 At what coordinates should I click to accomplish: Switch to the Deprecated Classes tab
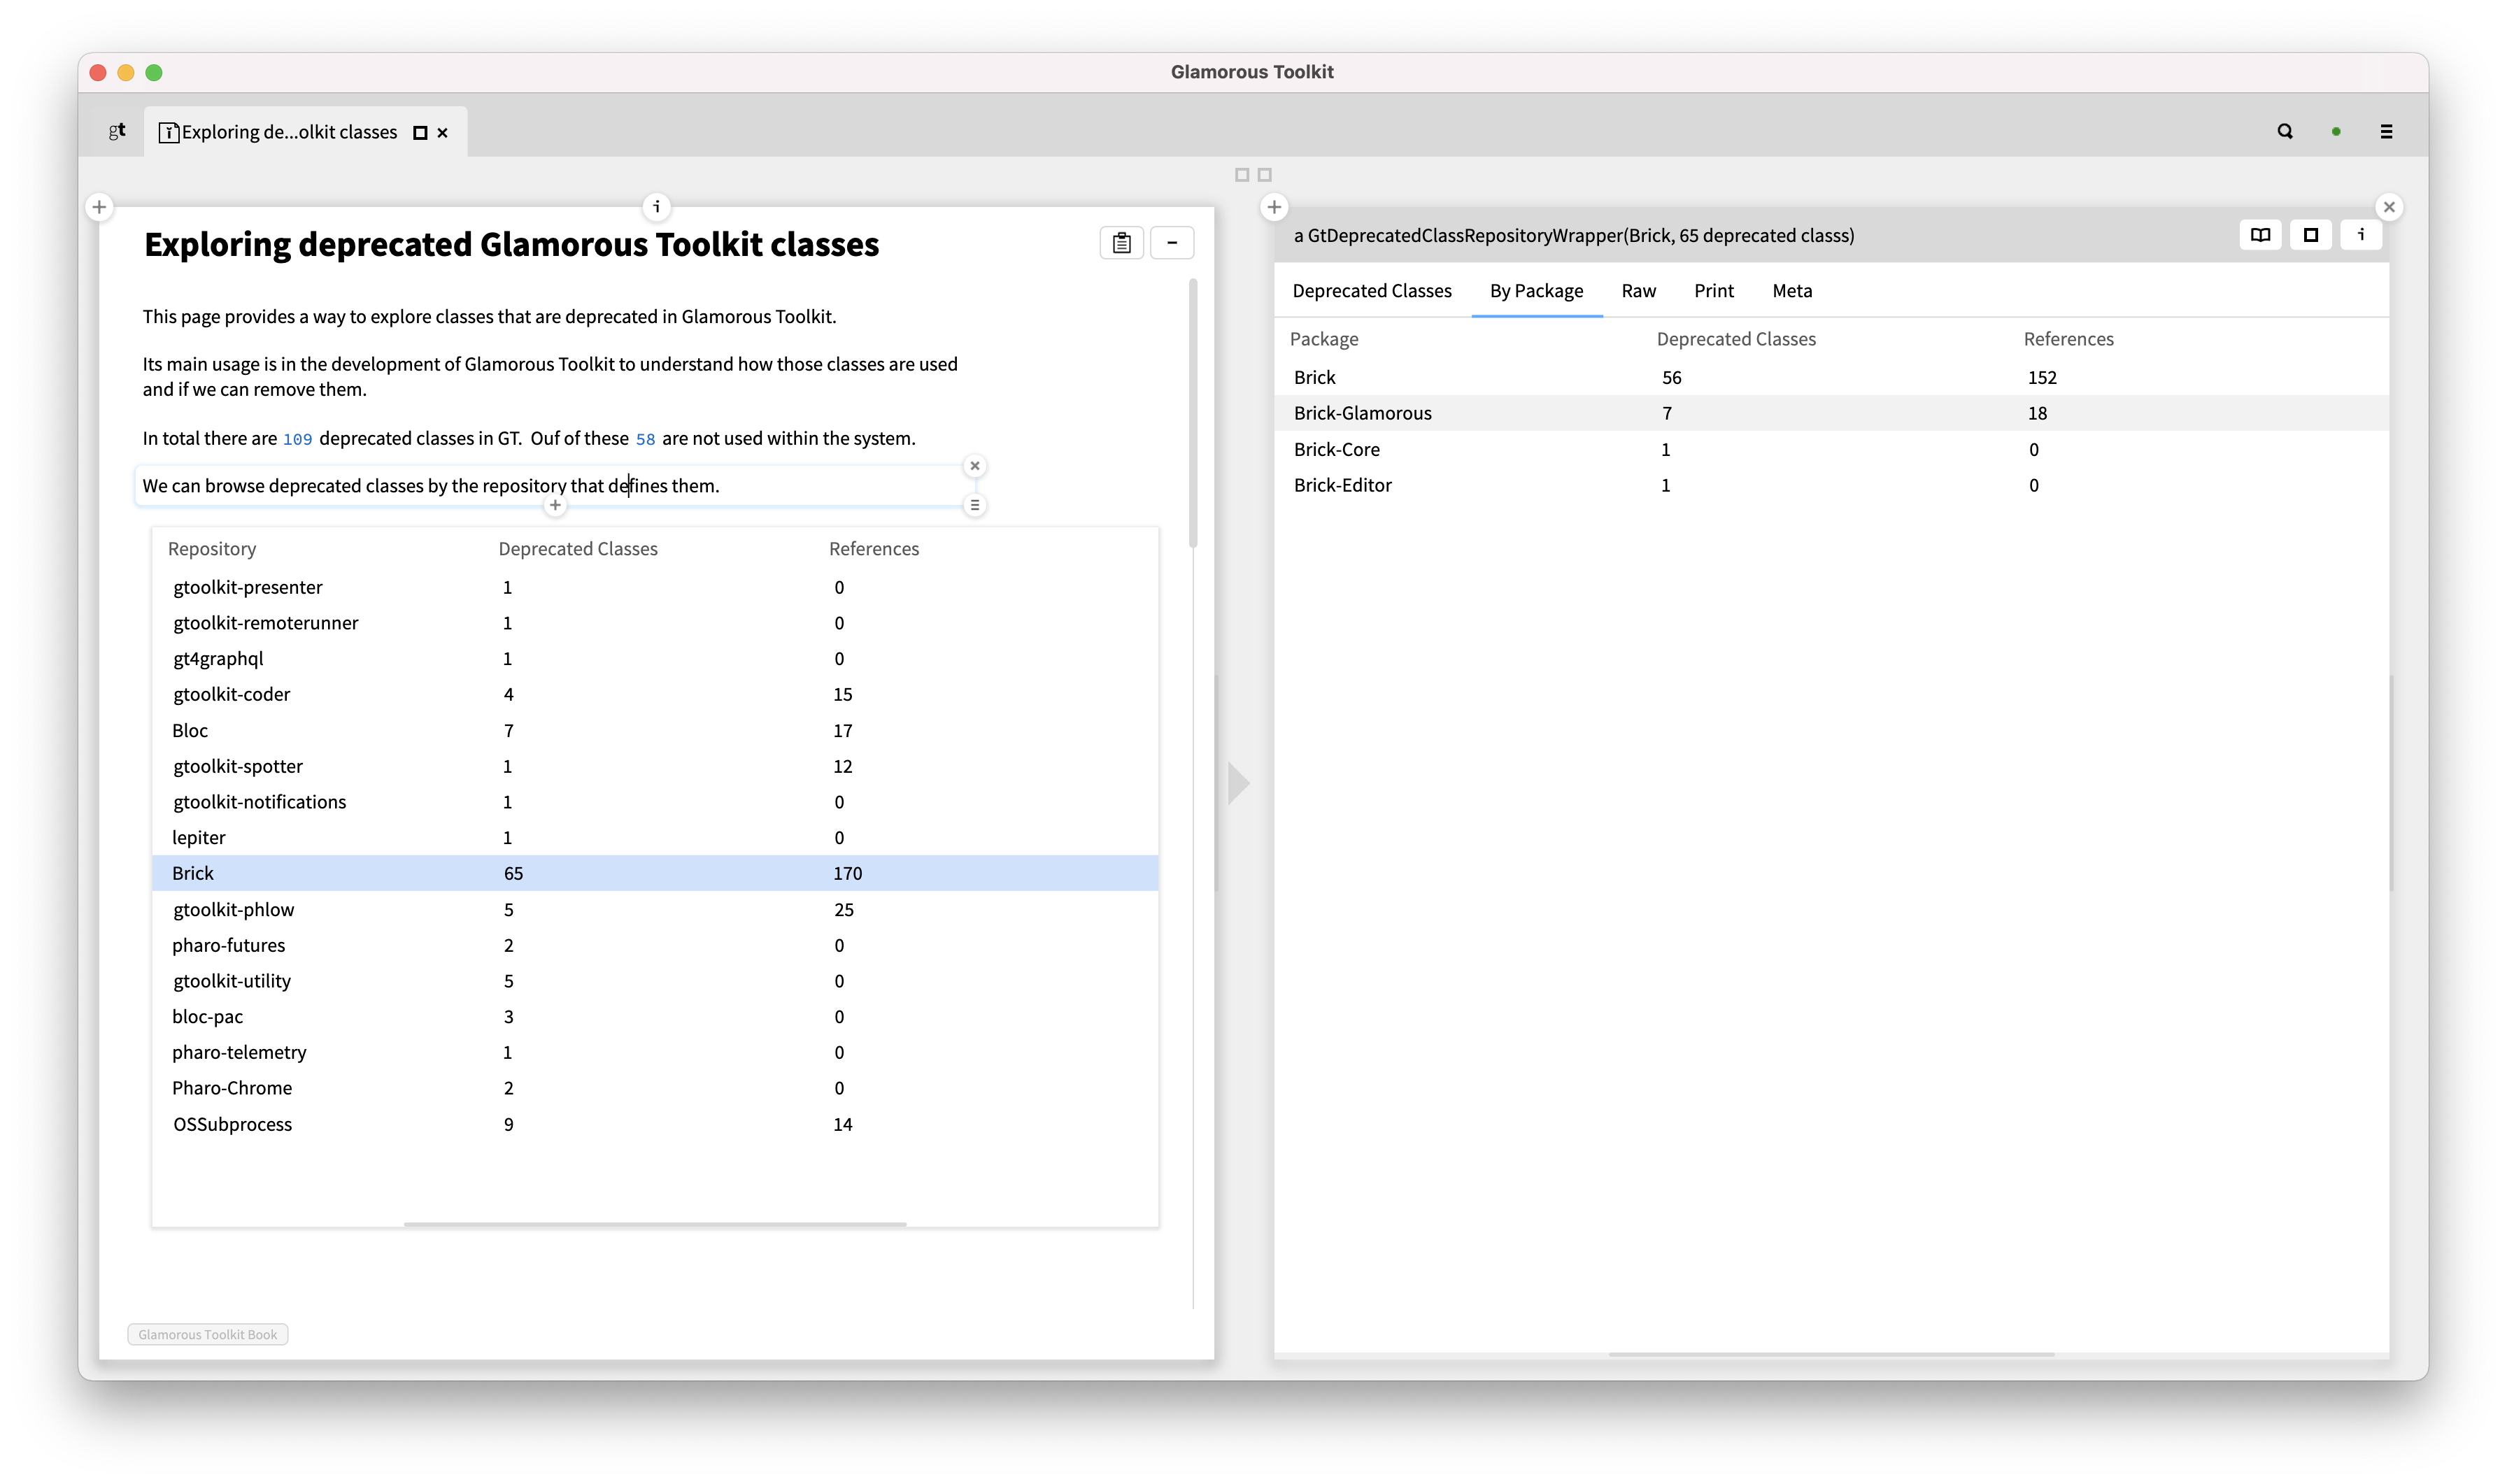tap(1371, 291)
